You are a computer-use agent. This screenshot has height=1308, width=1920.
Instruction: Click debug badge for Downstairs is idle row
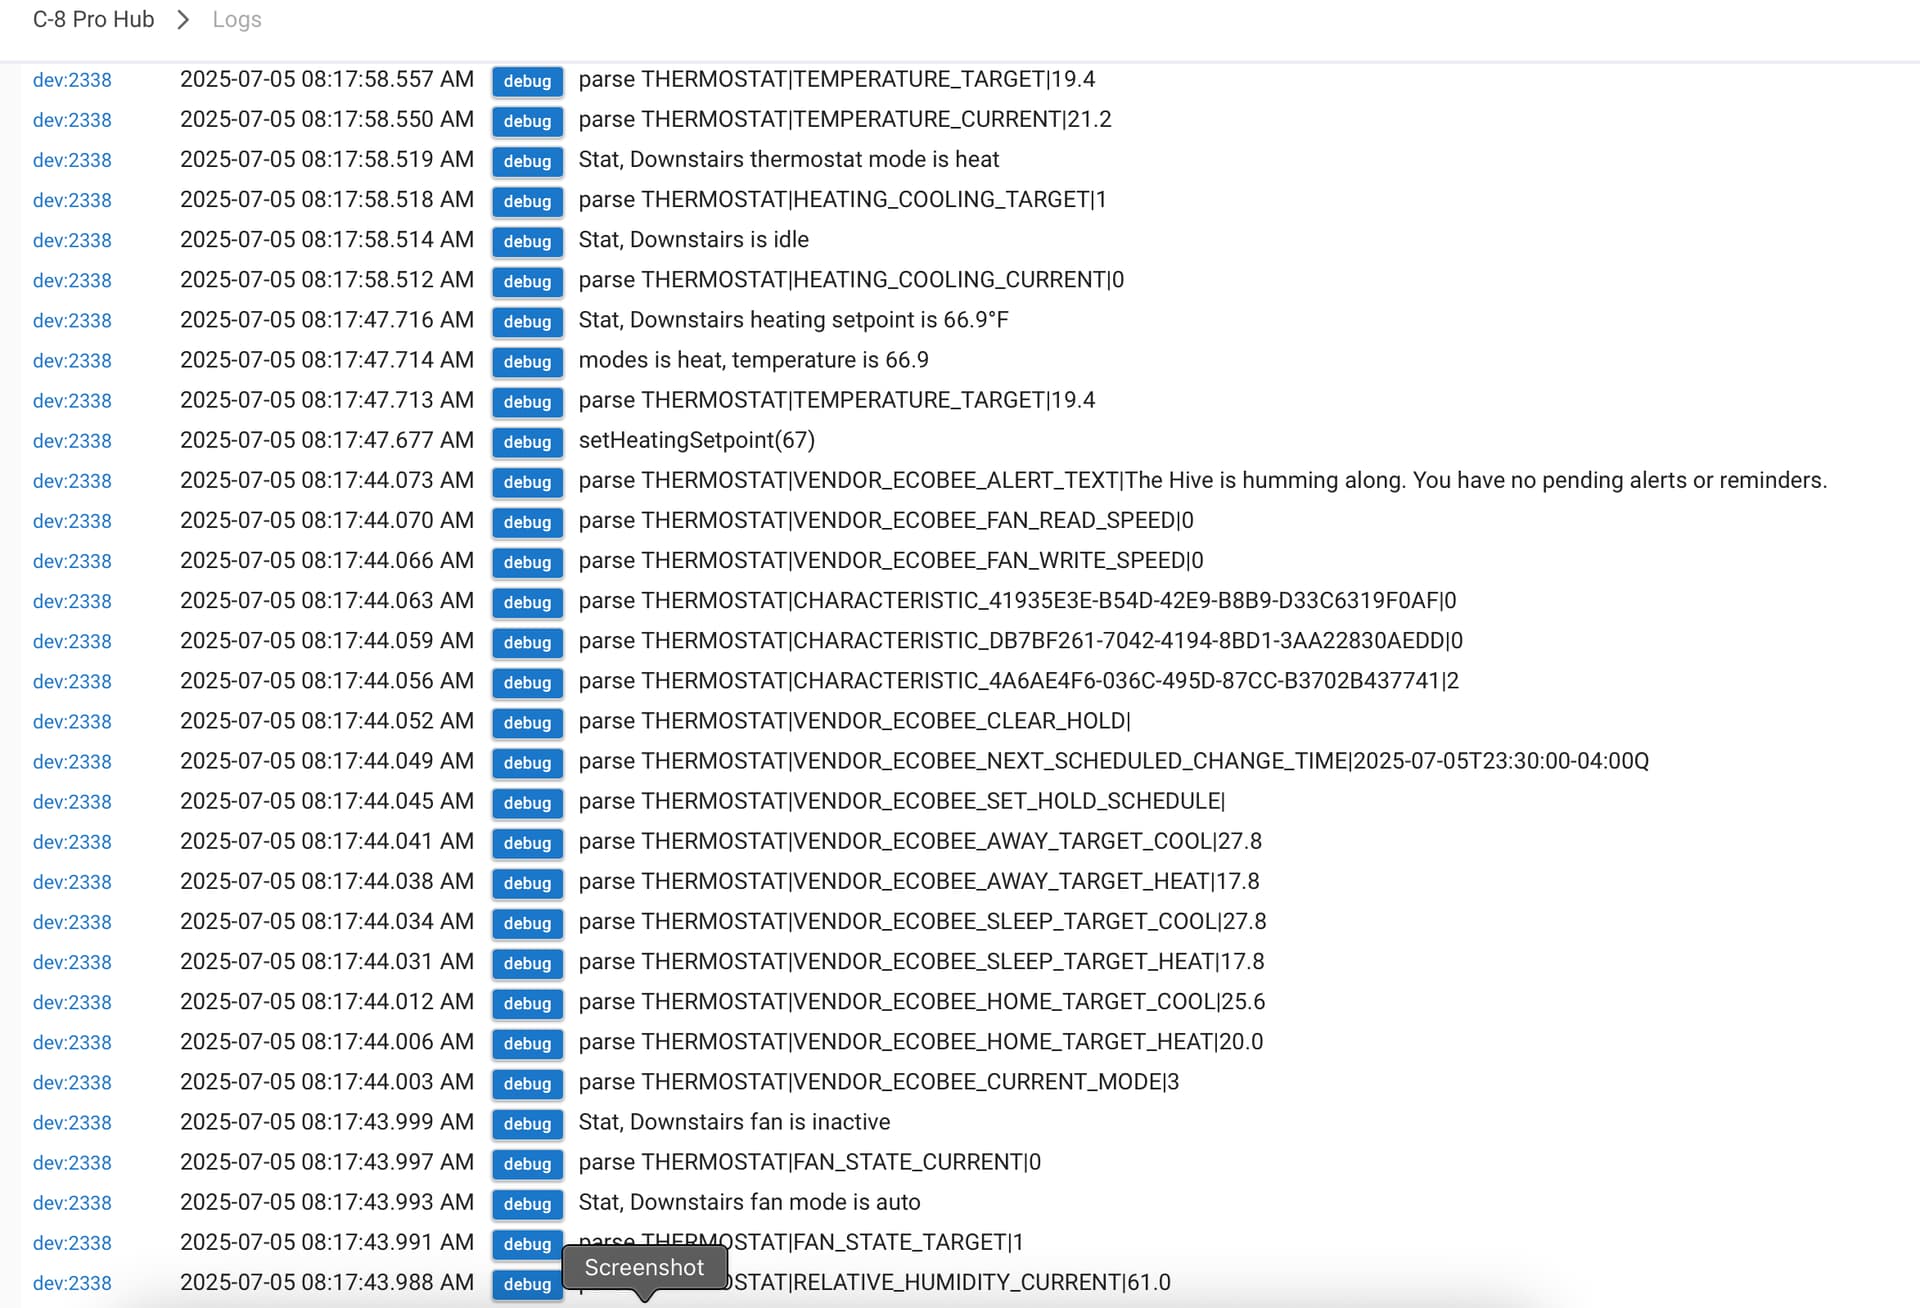click(527, 241)
